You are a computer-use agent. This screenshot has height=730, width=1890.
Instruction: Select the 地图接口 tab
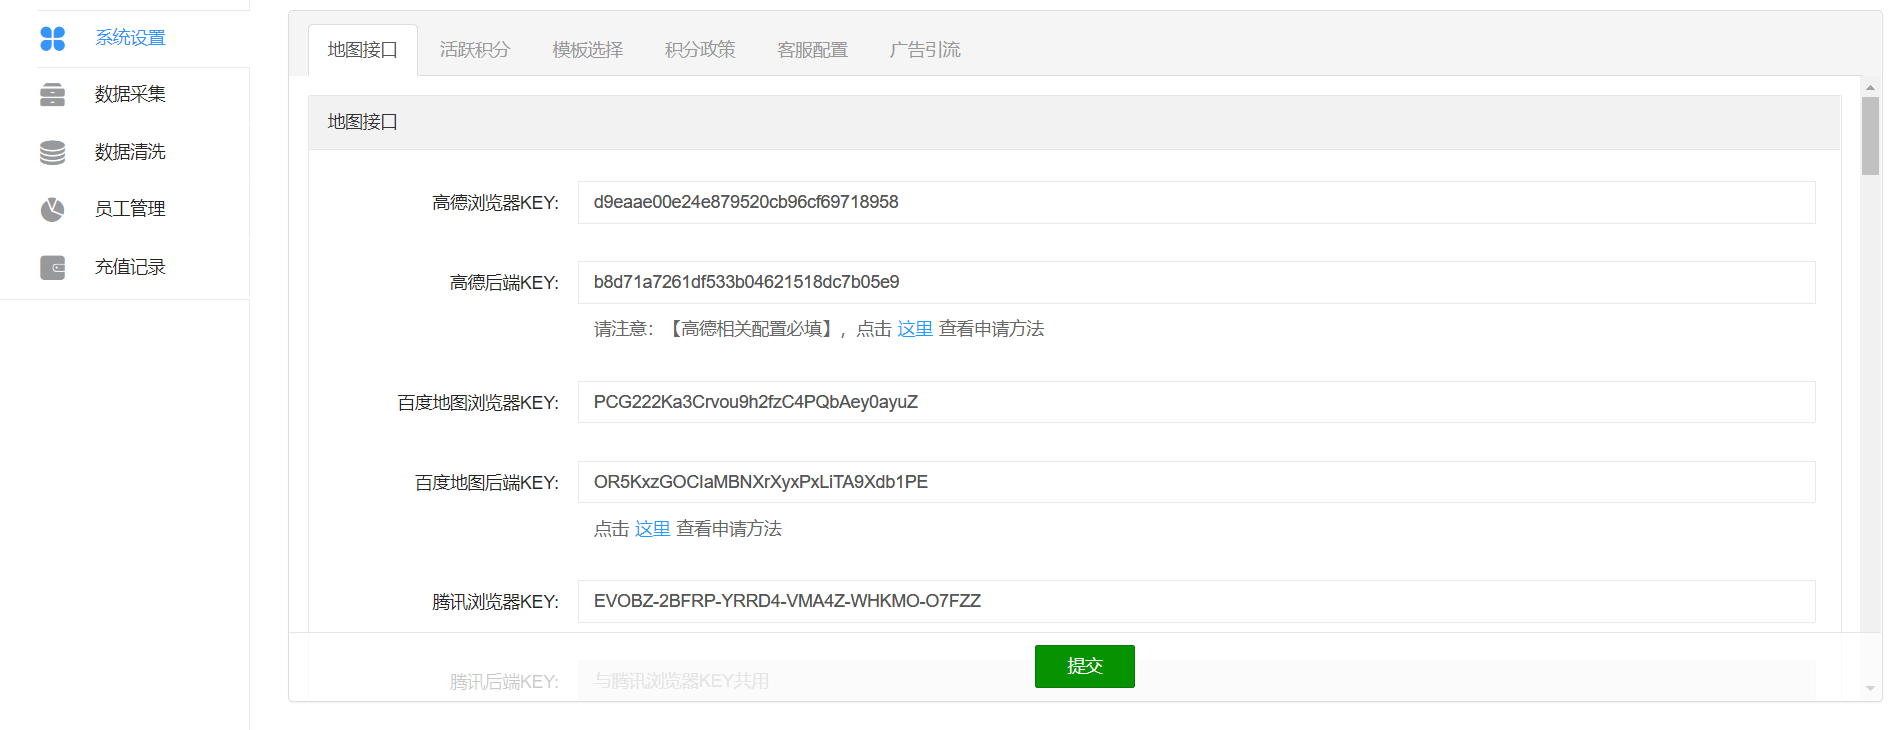(x=363, y=50)
